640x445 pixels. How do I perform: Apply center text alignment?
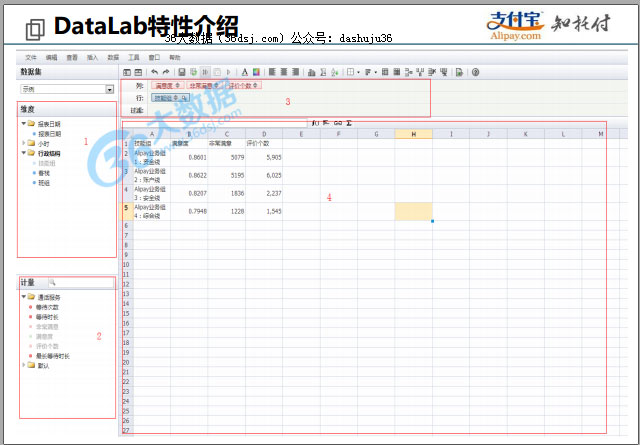click(284, 72)
